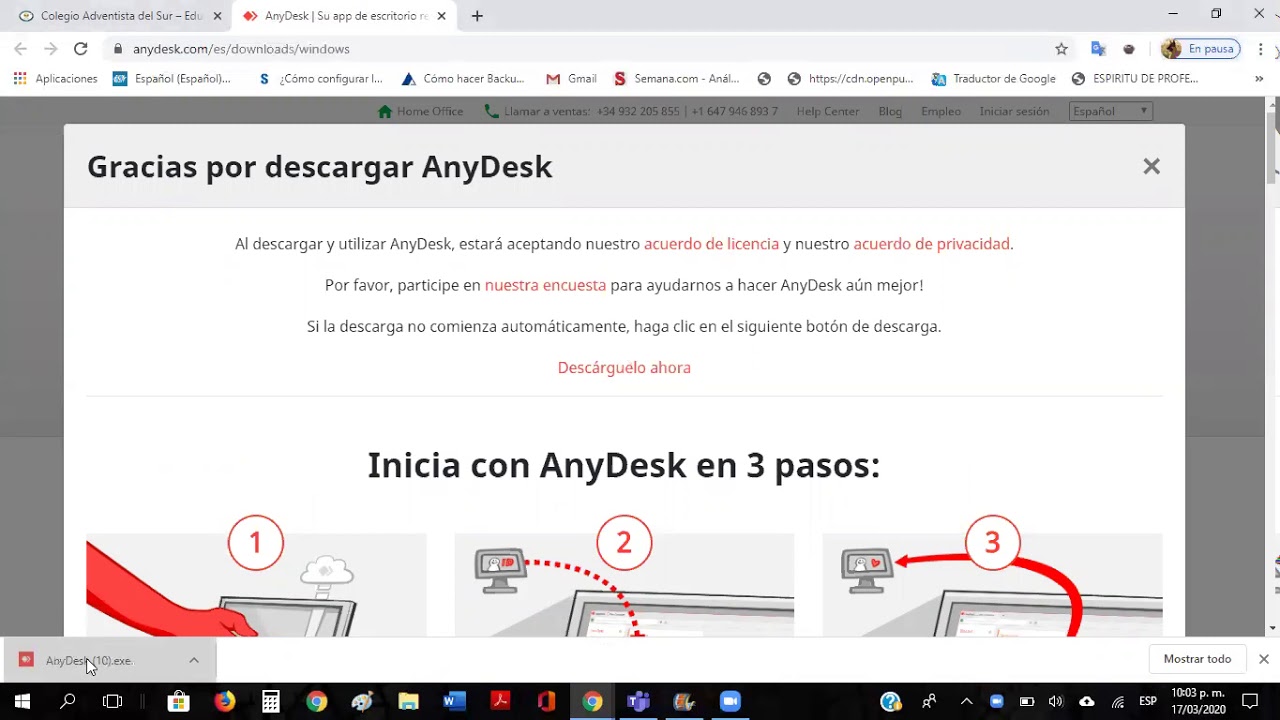Click the dark round extension icon
This screenshot has height=720, width=1280.
1129,48
